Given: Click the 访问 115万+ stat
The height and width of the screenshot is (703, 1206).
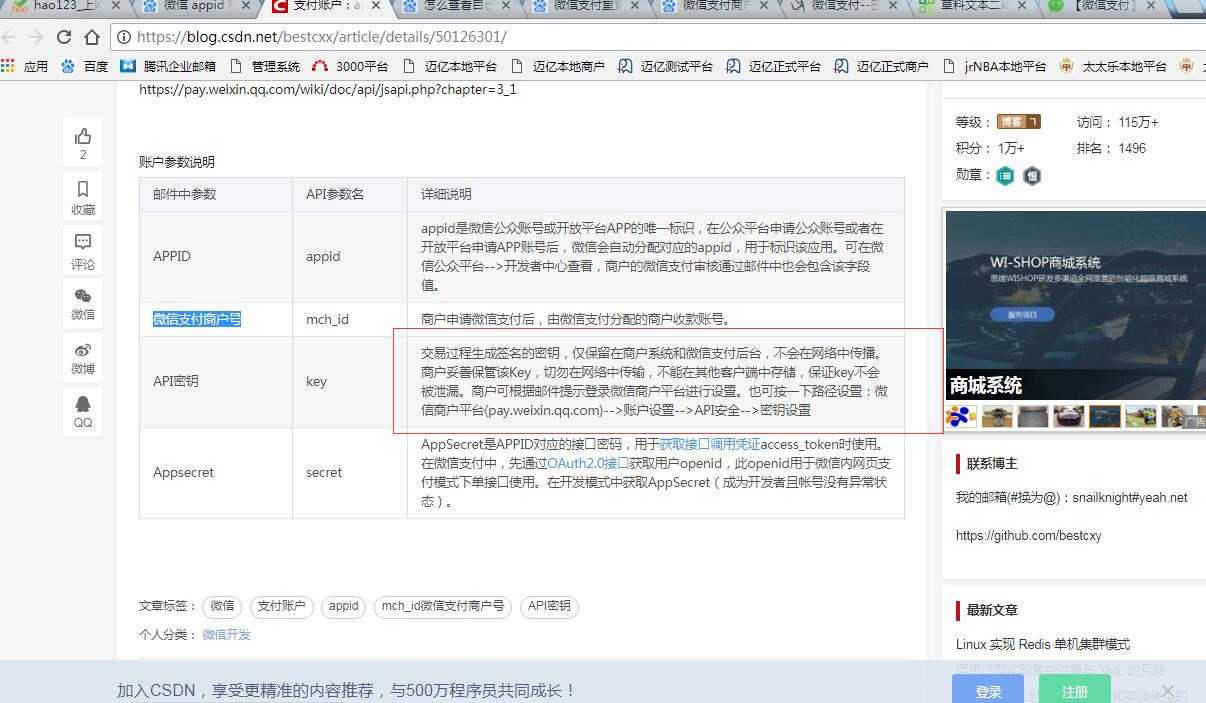Looking at the screenshot, I should tap(1117, 122).
